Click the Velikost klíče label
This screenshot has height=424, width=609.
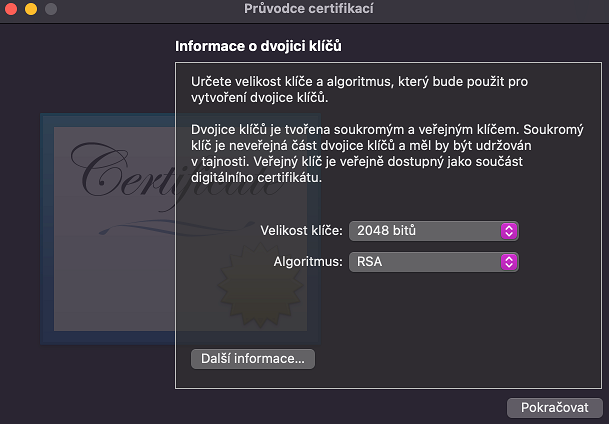(x=301, y=231)
